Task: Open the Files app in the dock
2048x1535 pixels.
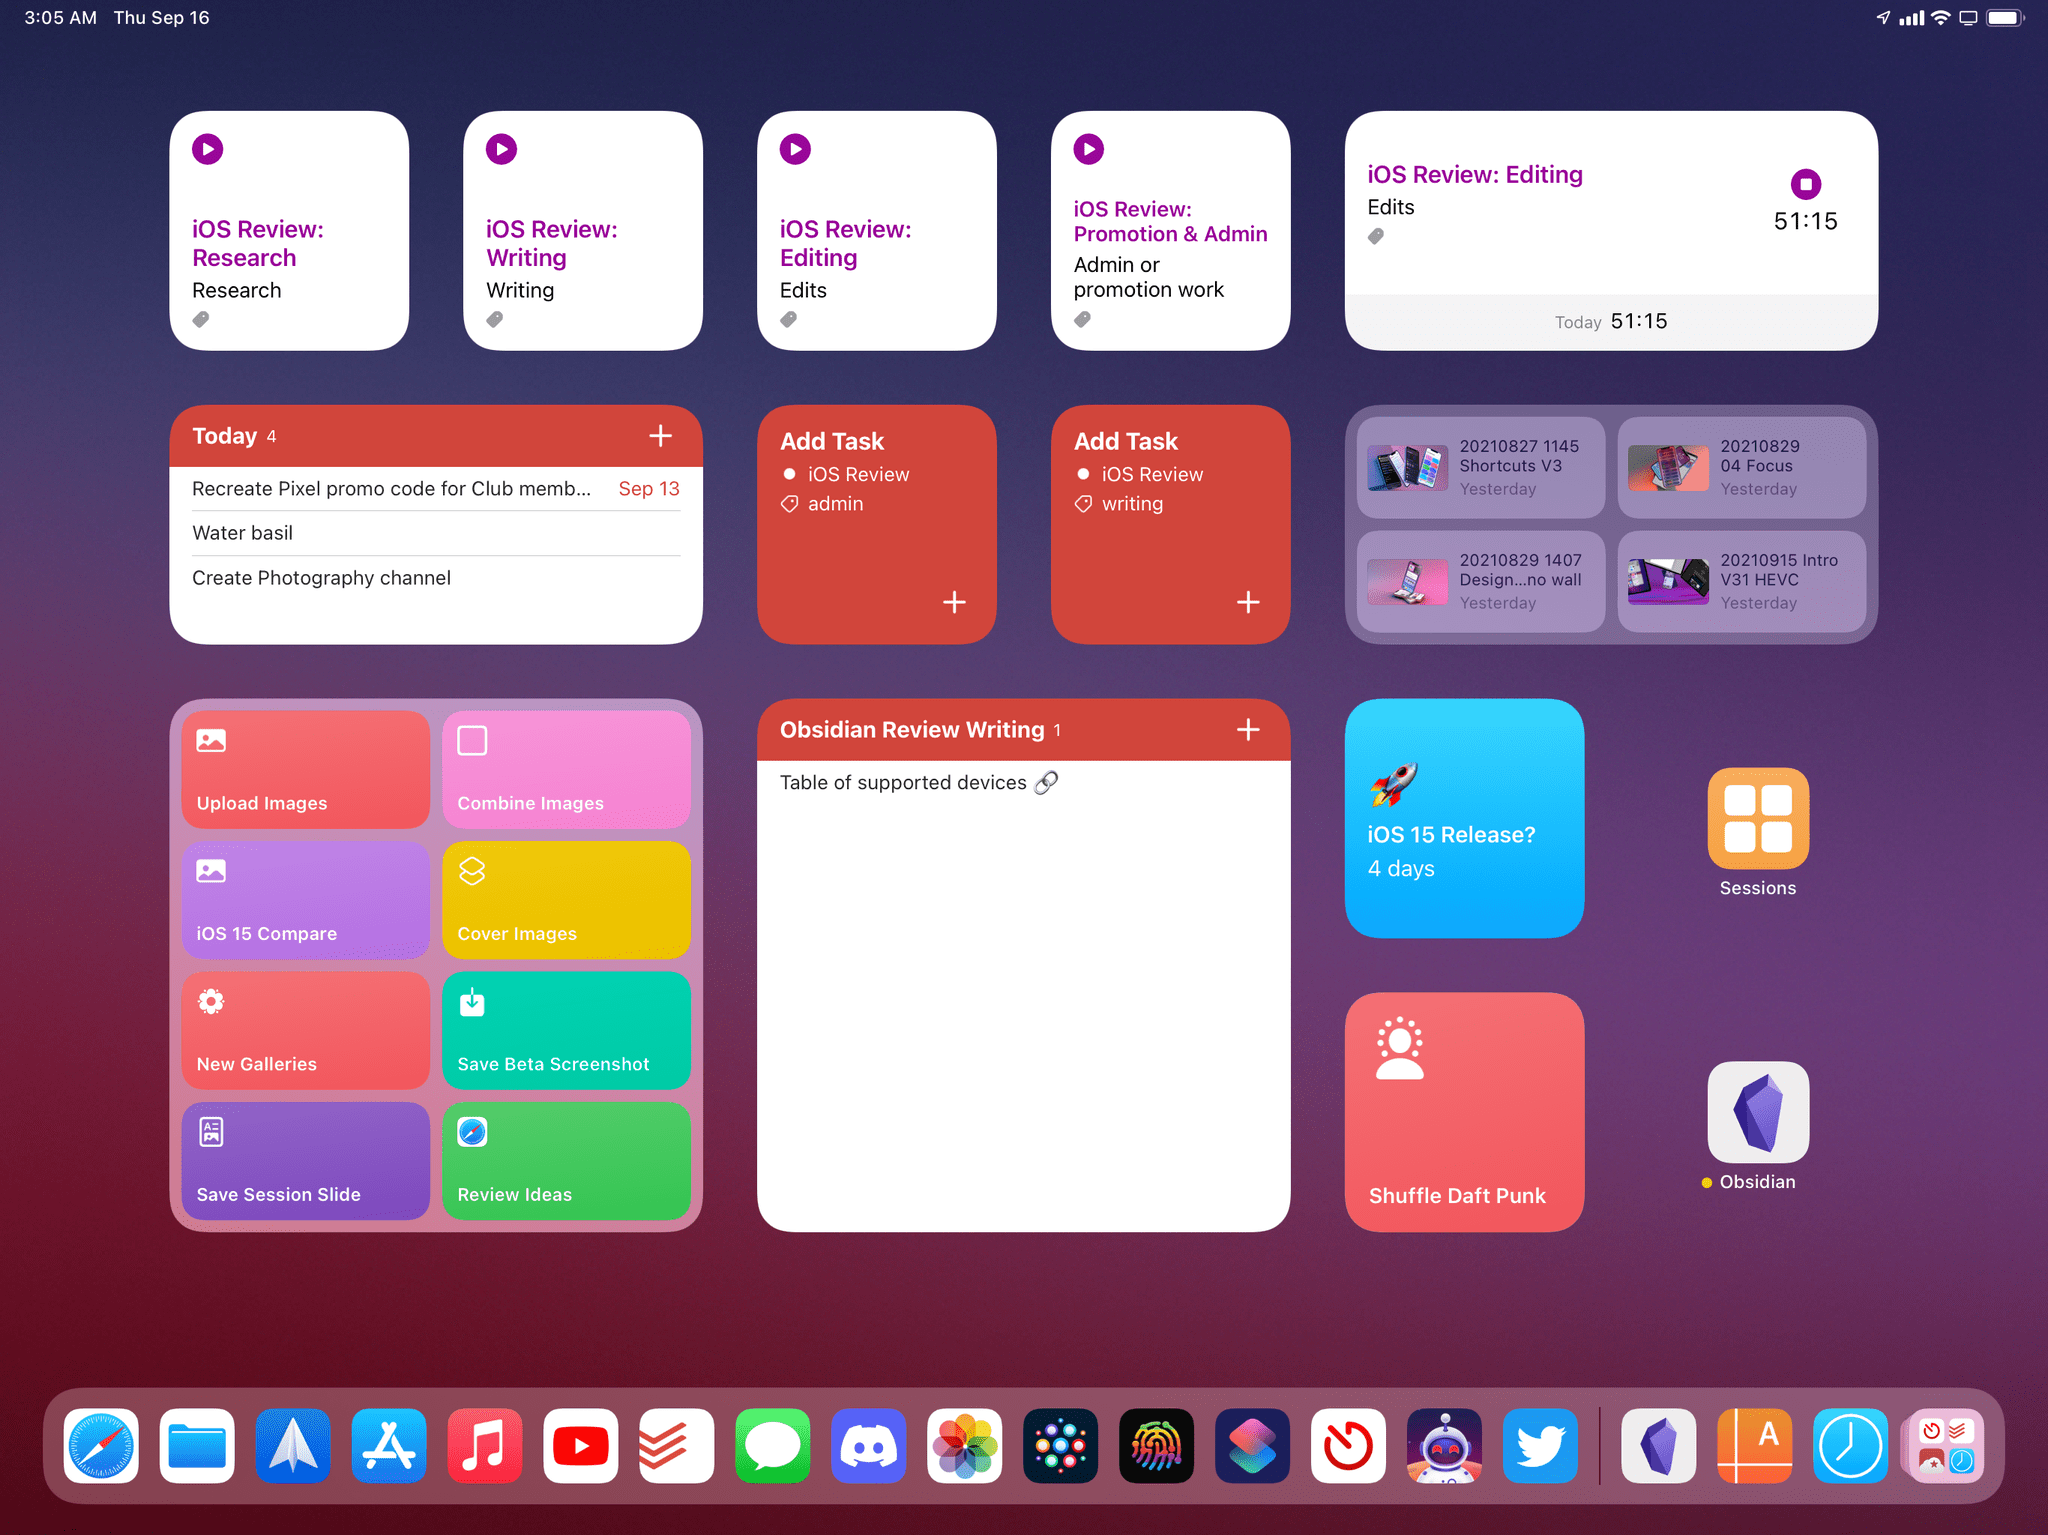Action: (197, 1445)
